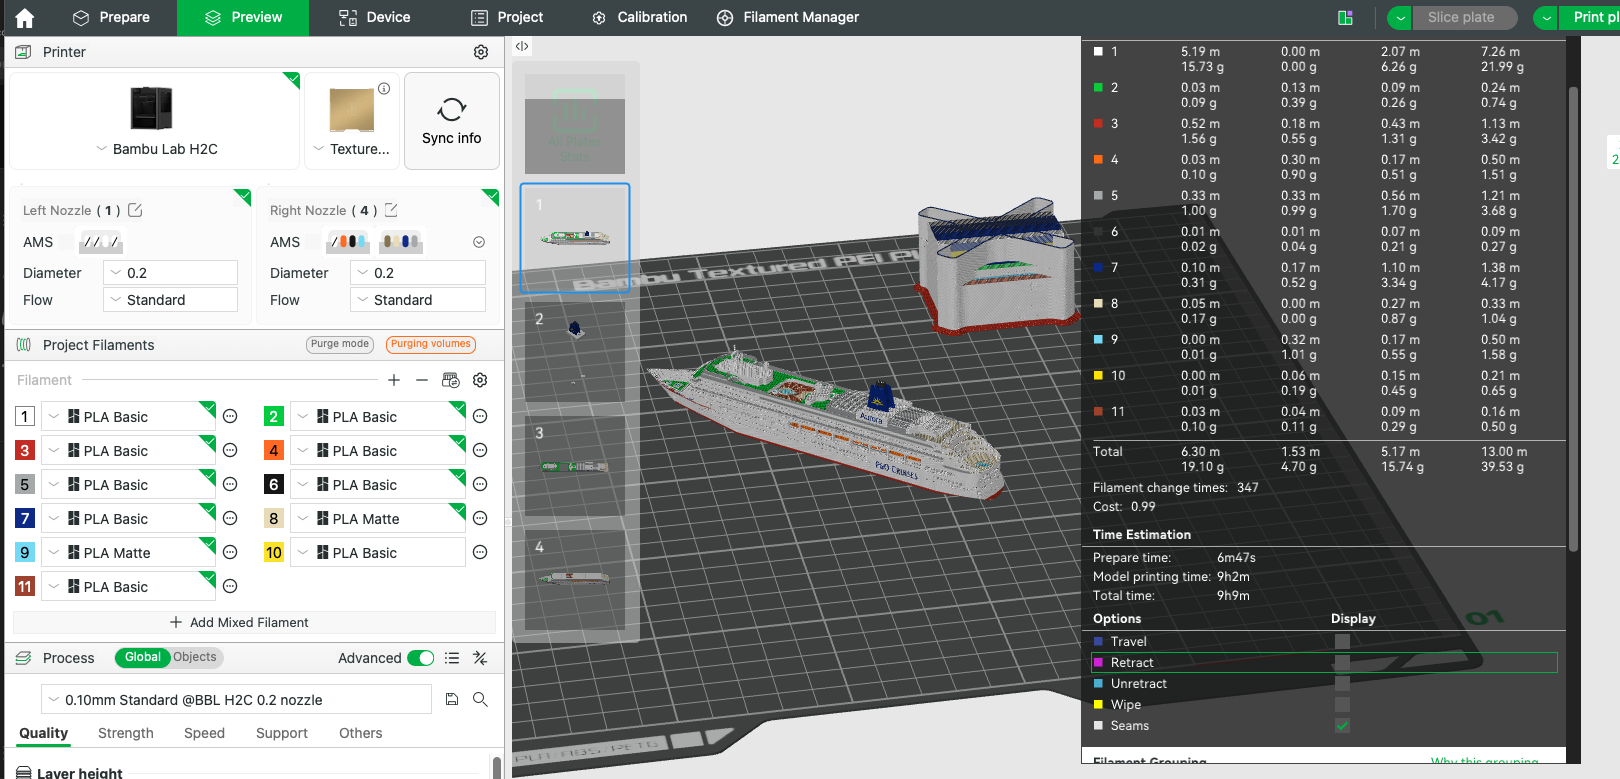Screen dimensions: 1620x779
Task: Open printer settings gear in Printer header
Action: [481, 52]
